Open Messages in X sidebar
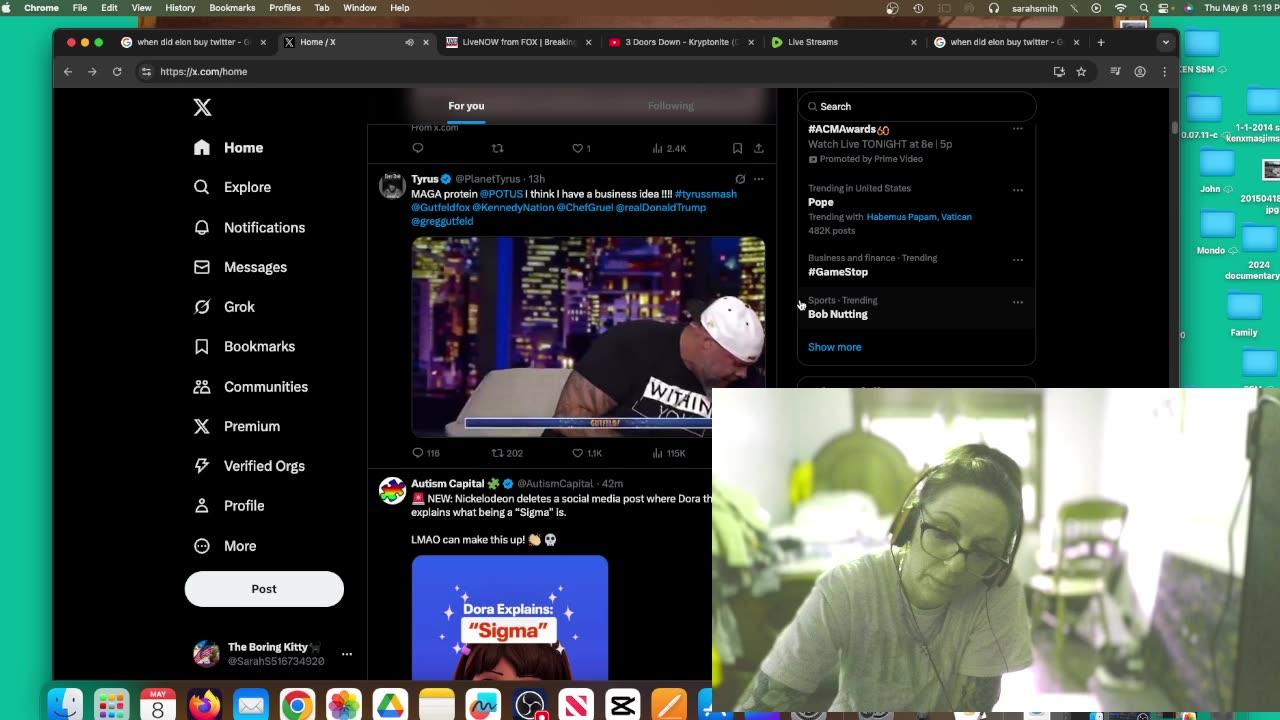 click(241, 267)
